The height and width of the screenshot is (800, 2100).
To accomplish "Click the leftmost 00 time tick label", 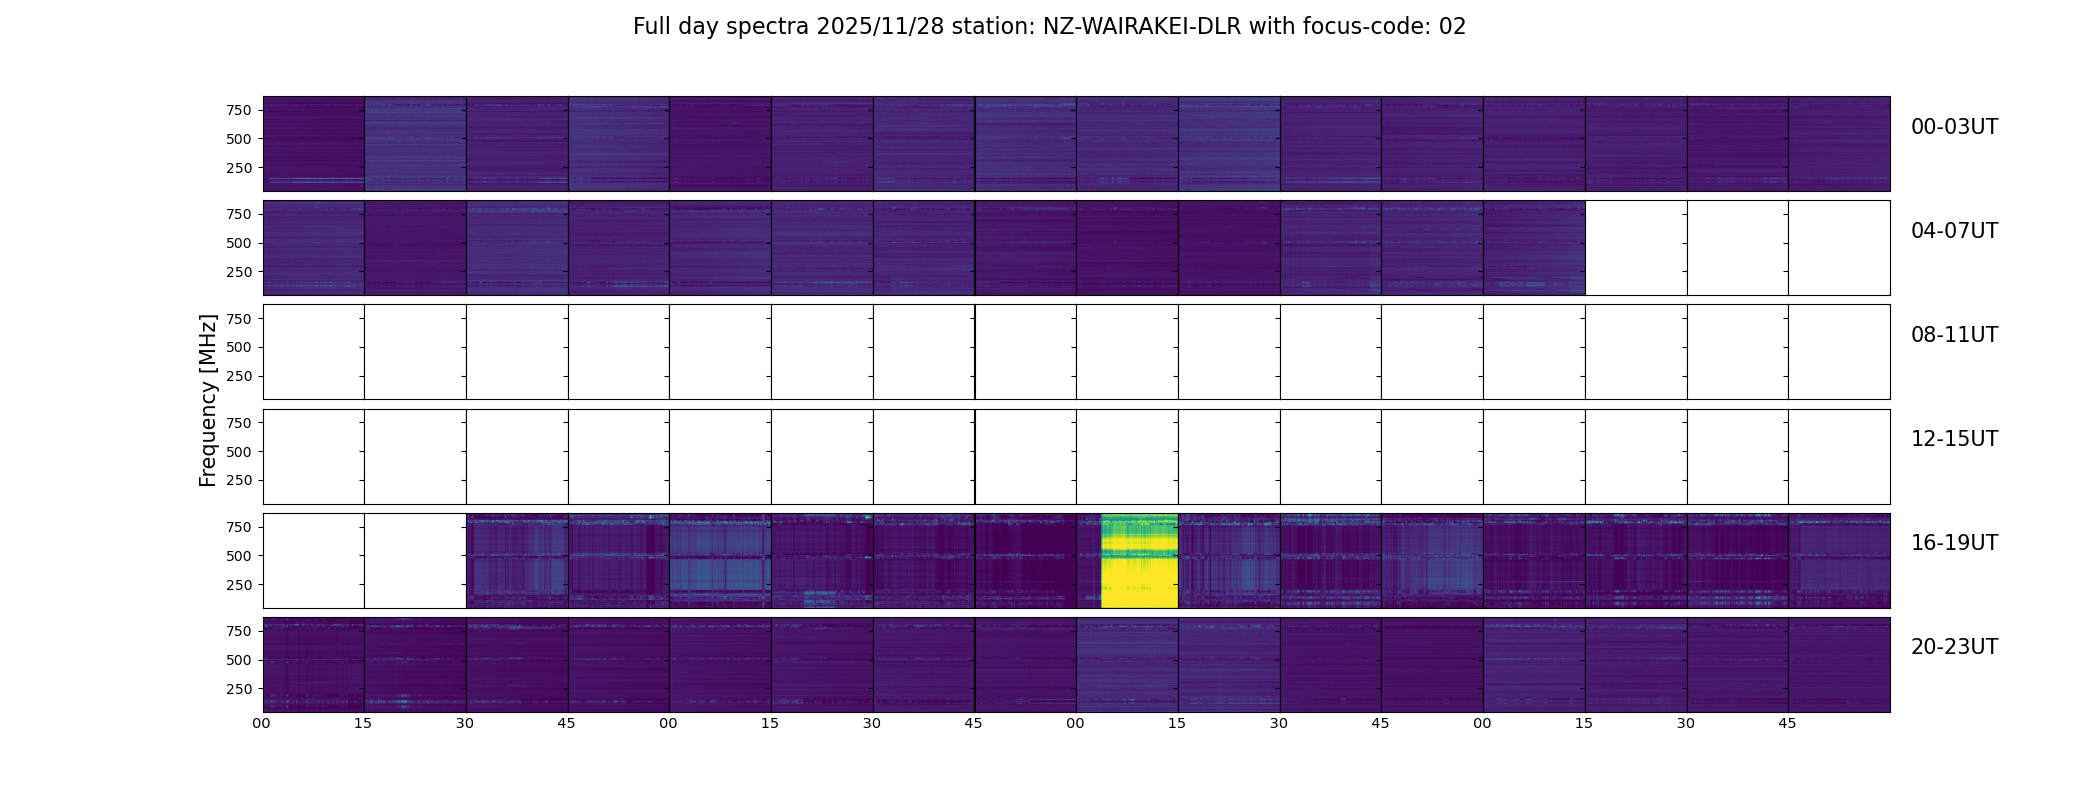I will pos(261,724).
